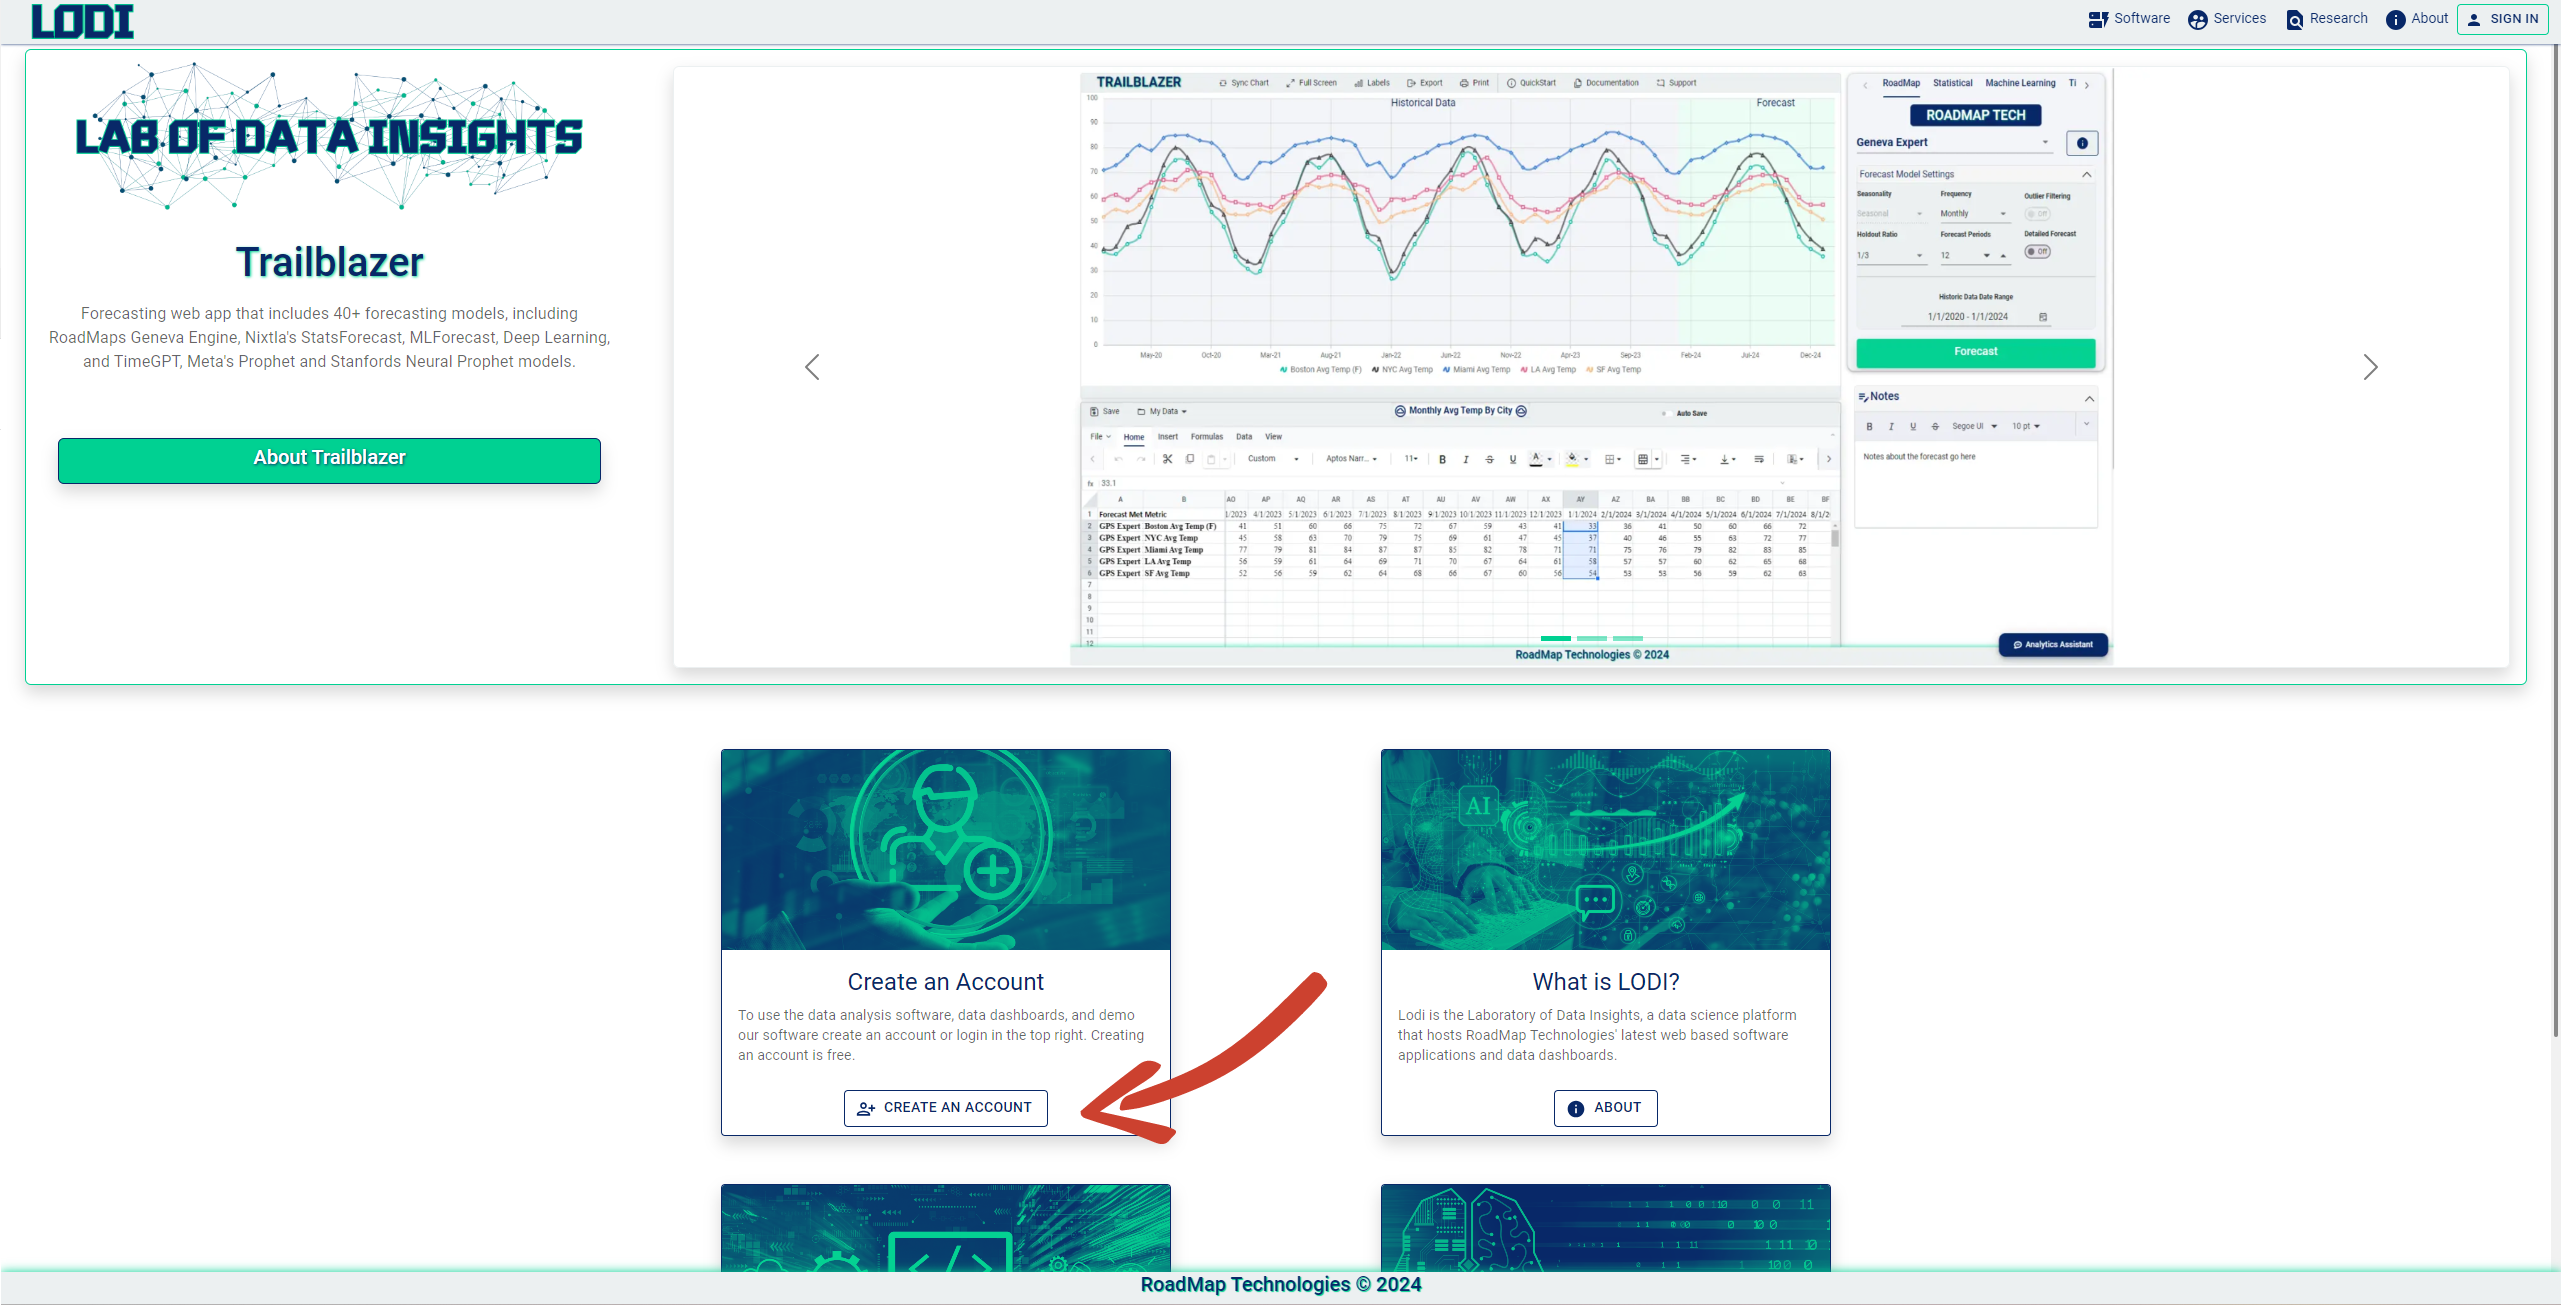Toggle SF Avg Temp legend entry
This screenshot has width=2561, height=1305.
[1613, 370]
